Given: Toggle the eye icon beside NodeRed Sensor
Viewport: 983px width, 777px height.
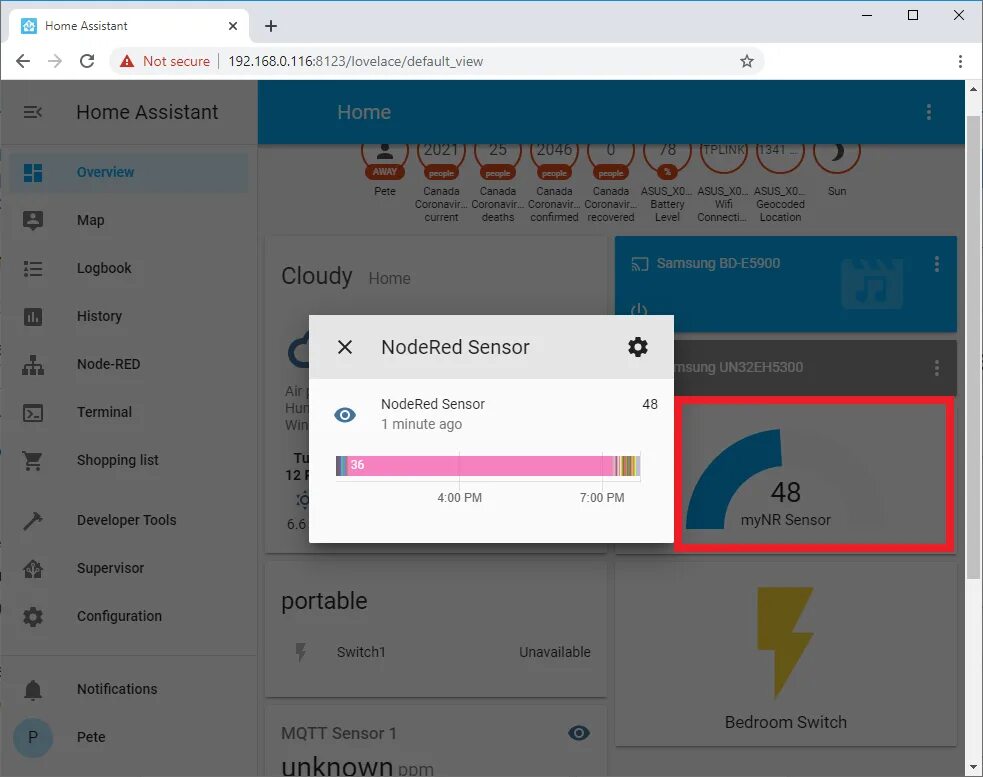Looking at the screenshot, I should coord(345,413).
